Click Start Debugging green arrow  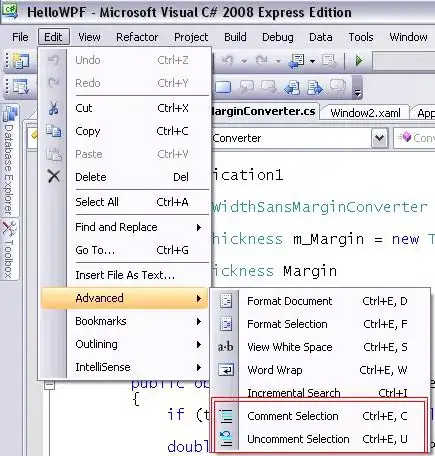[x=359, y=61]
